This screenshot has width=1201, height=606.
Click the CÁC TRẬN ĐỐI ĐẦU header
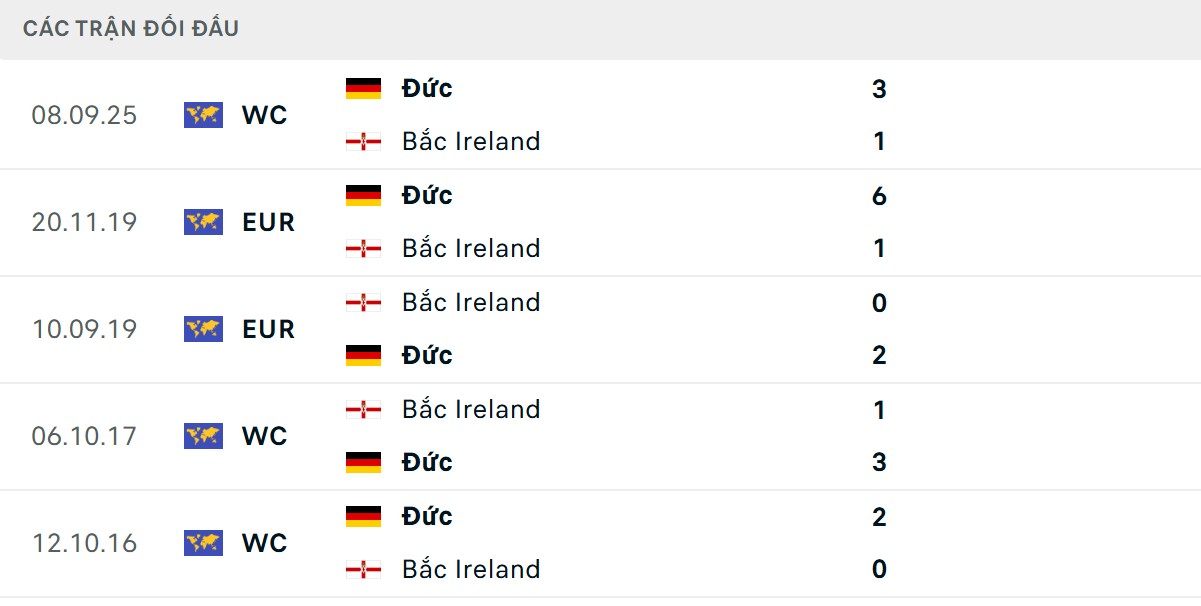point(131,28)
